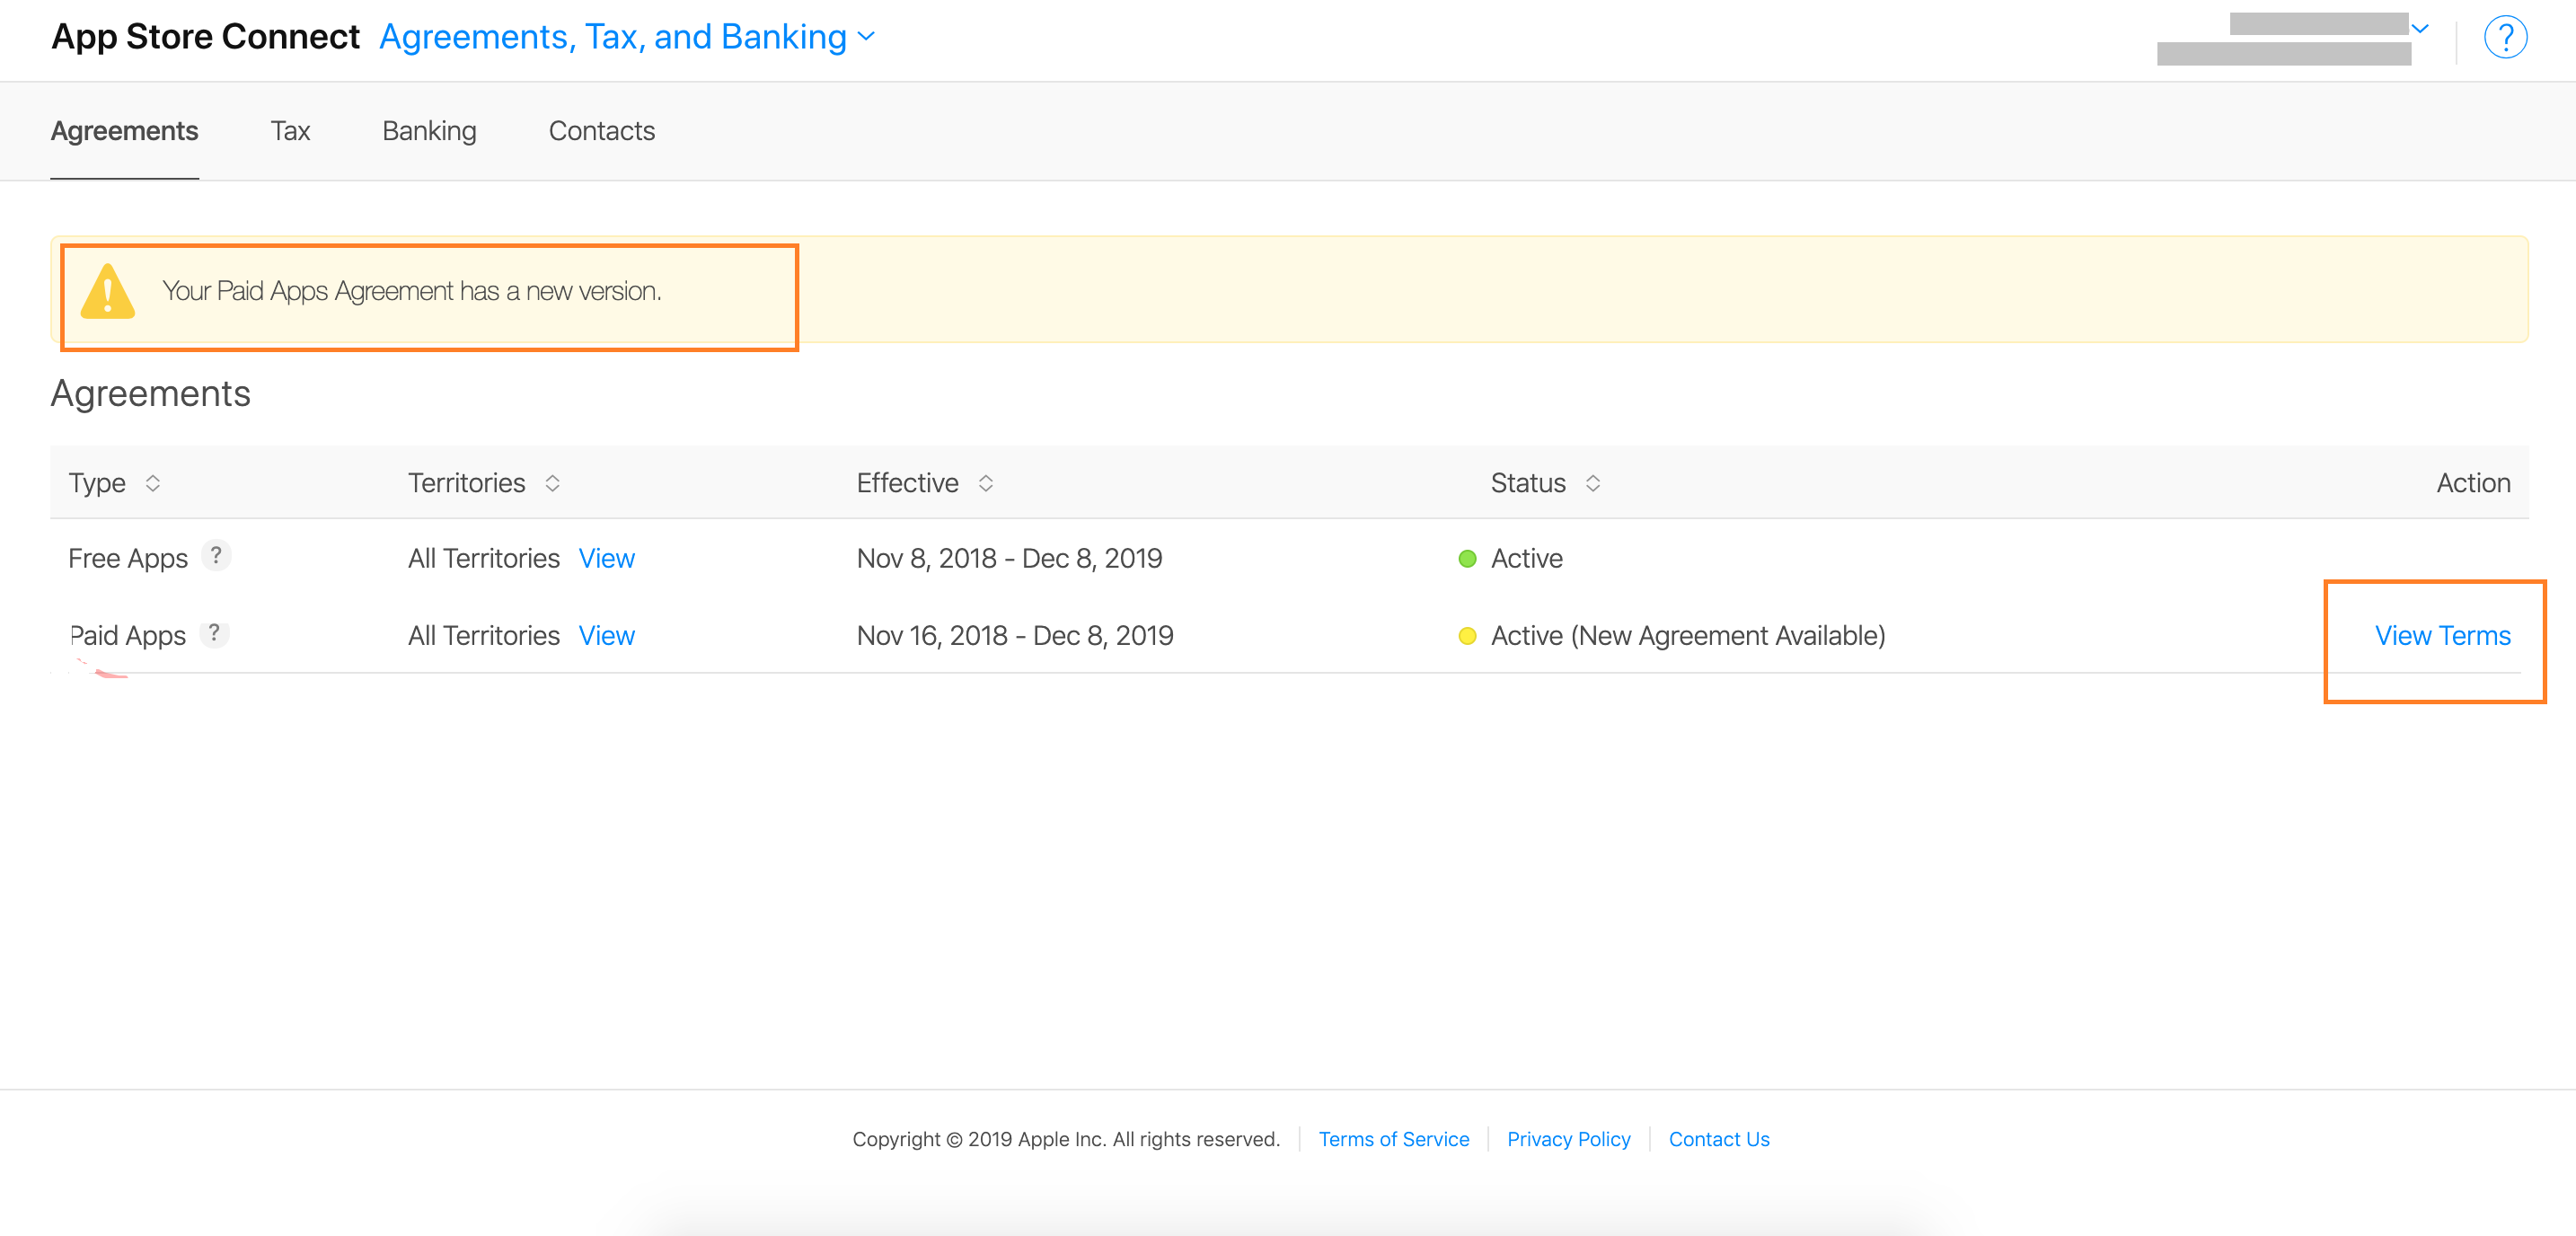Click the Status column header label
Screen dimensions: 2576x1236
(1528, 483)
